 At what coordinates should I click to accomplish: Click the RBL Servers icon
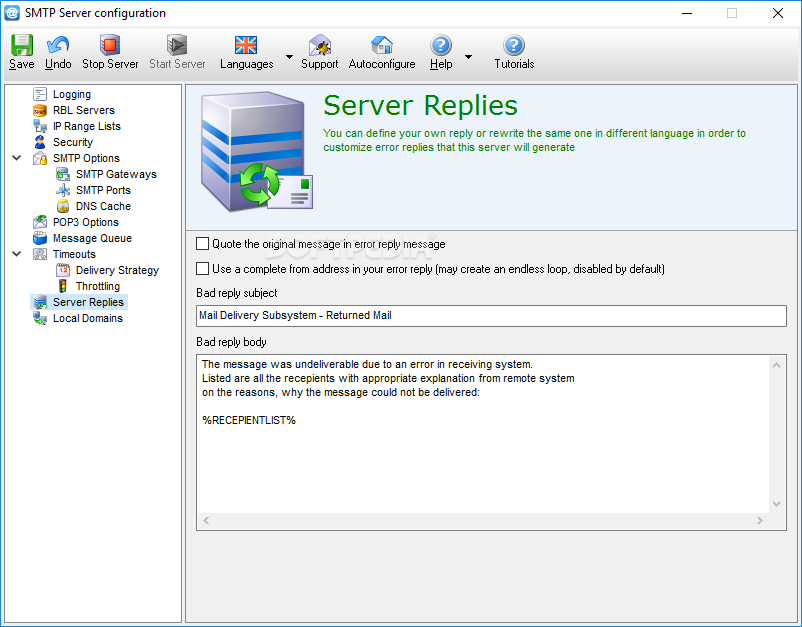coord(40,110)
